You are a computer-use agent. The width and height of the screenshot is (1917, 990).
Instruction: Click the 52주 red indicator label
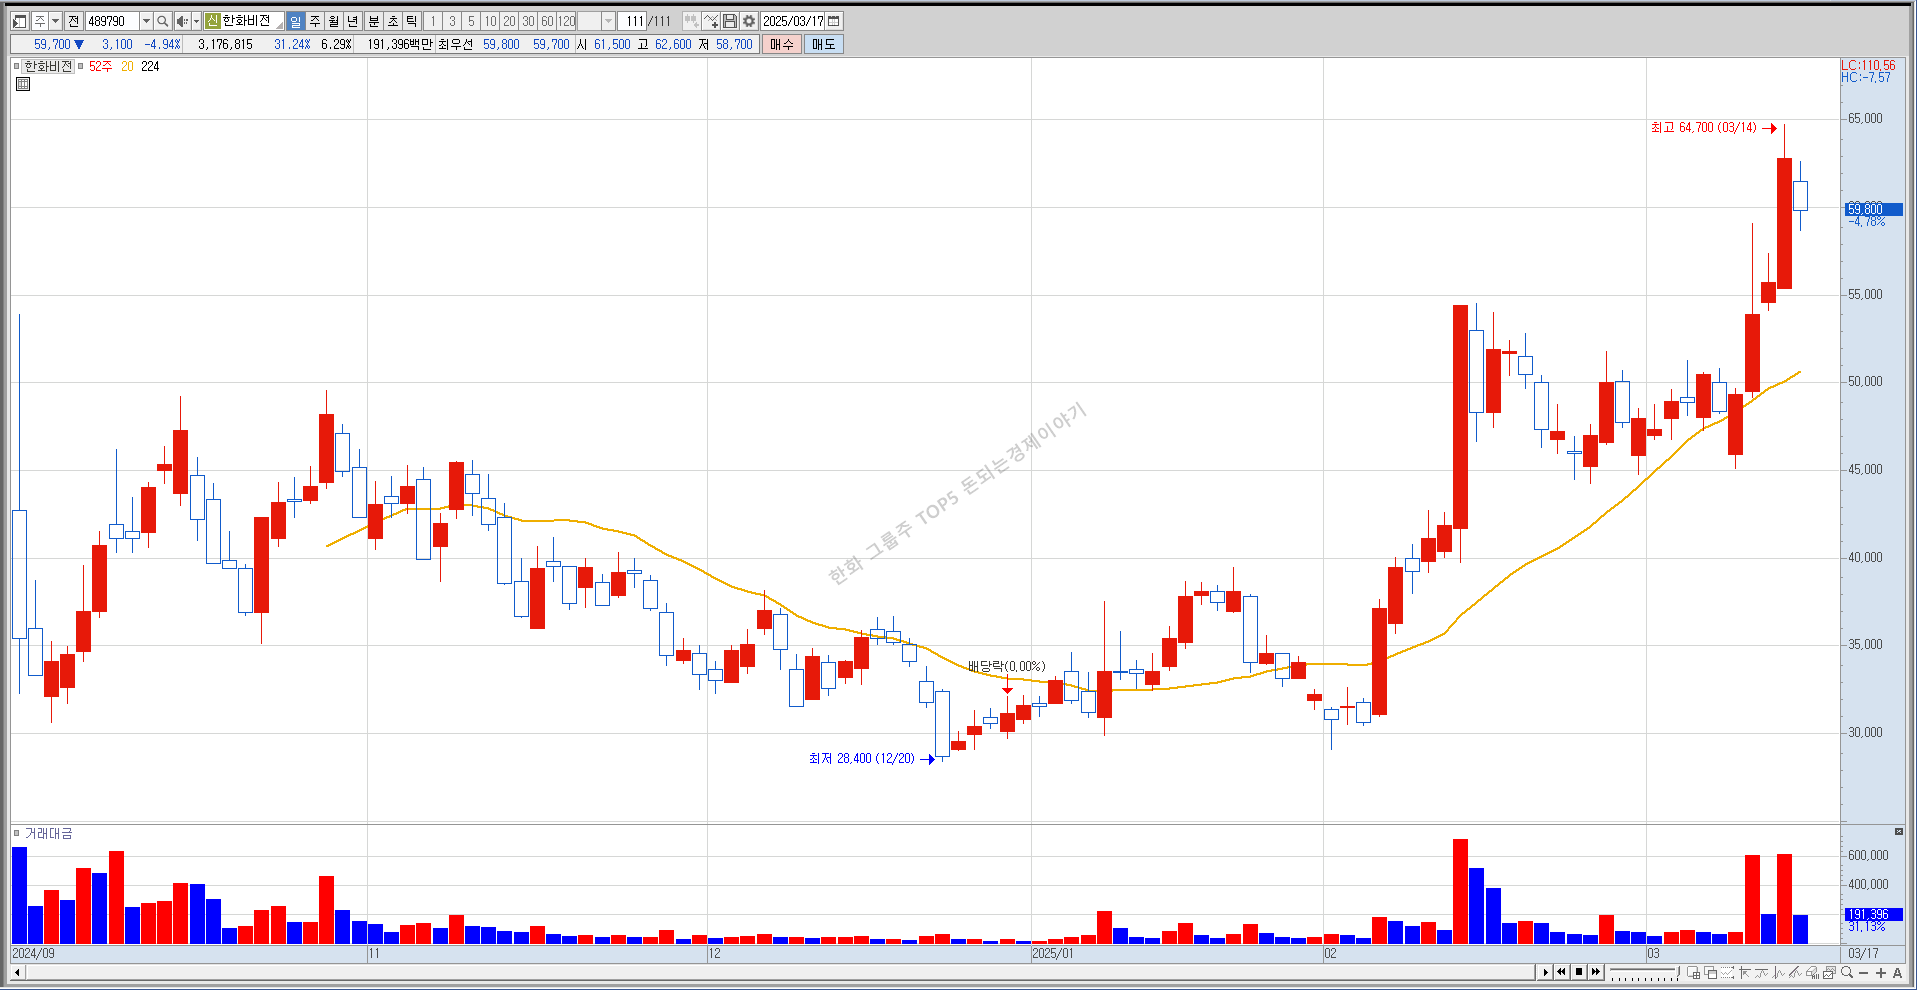[100, 66]
